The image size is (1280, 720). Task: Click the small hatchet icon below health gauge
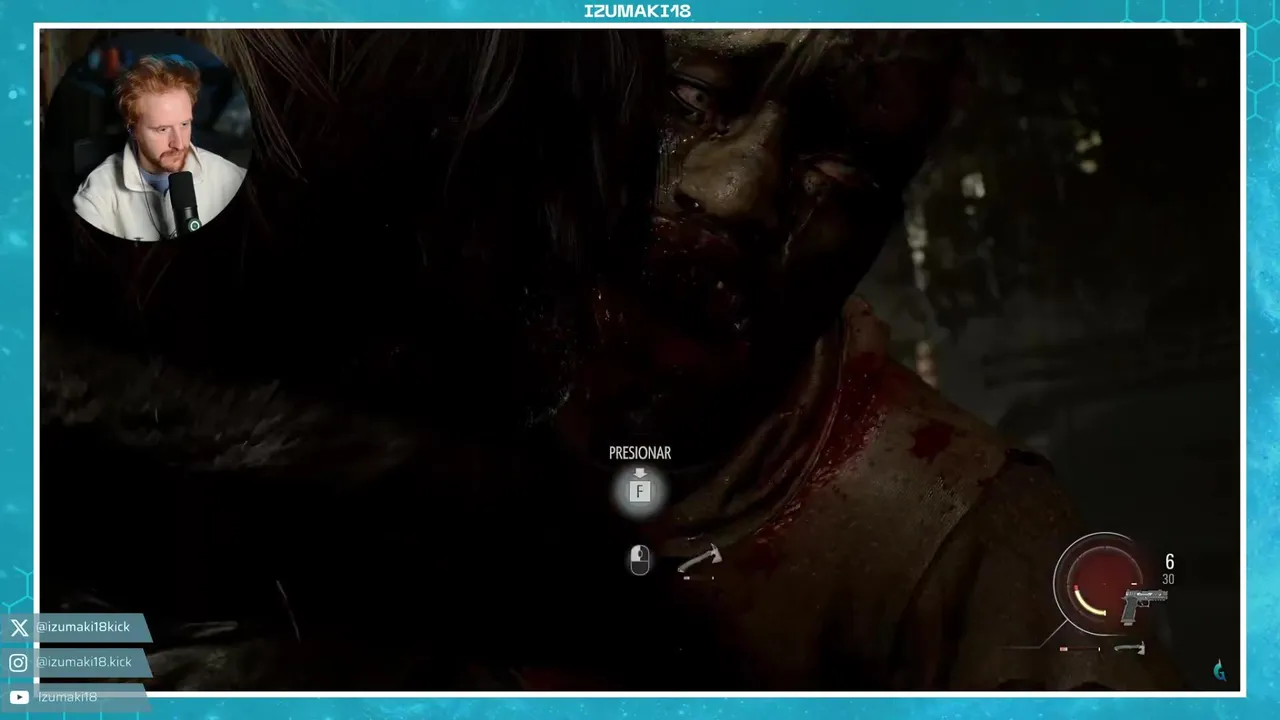(1130, 648)
